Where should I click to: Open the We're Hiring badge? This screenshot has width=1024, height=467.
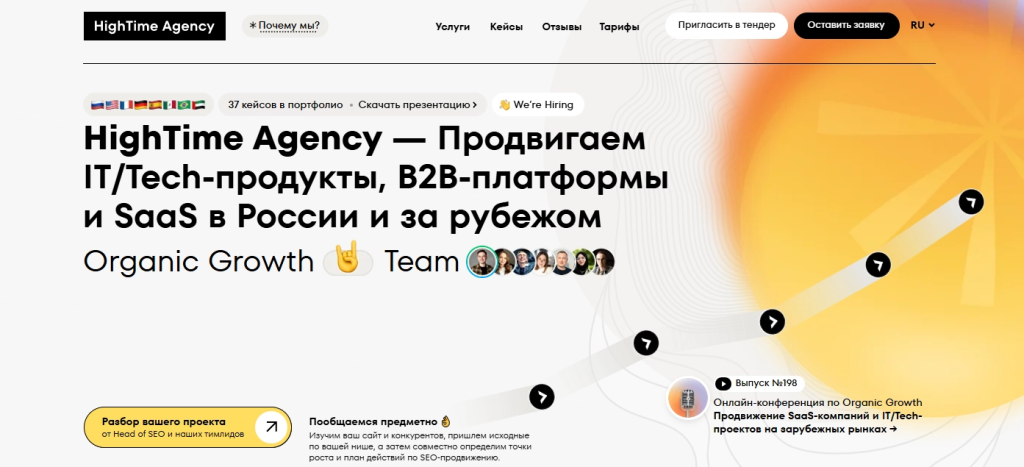(537, 105)
